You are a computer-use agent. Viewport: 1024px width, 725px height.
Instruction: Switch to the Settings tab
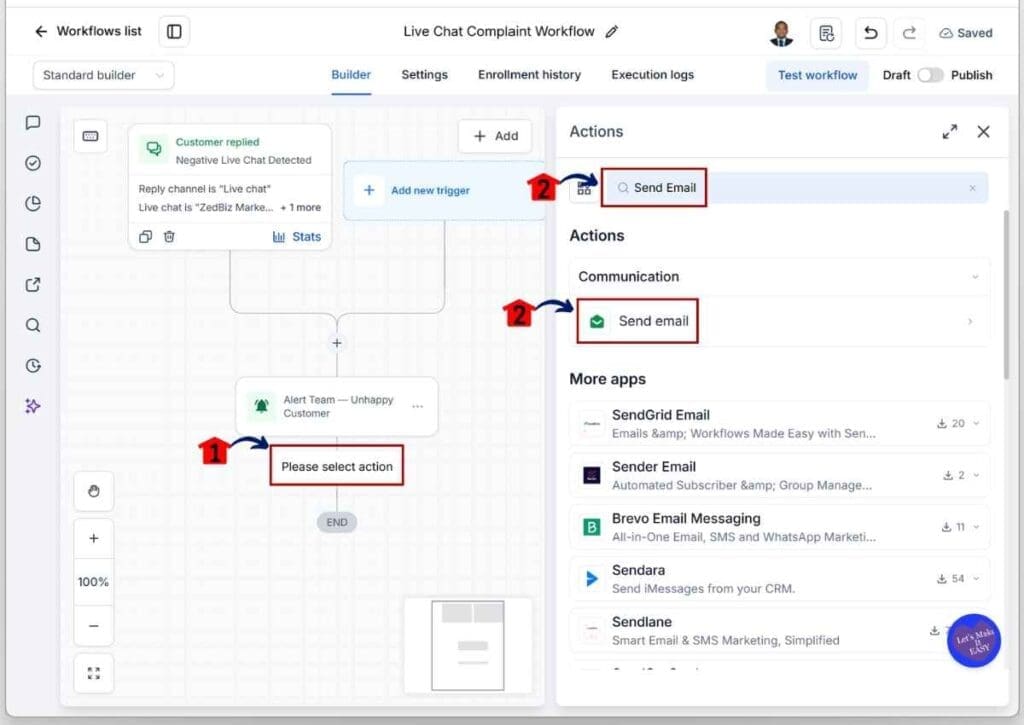pyautogui.click(x=424, y=75)
